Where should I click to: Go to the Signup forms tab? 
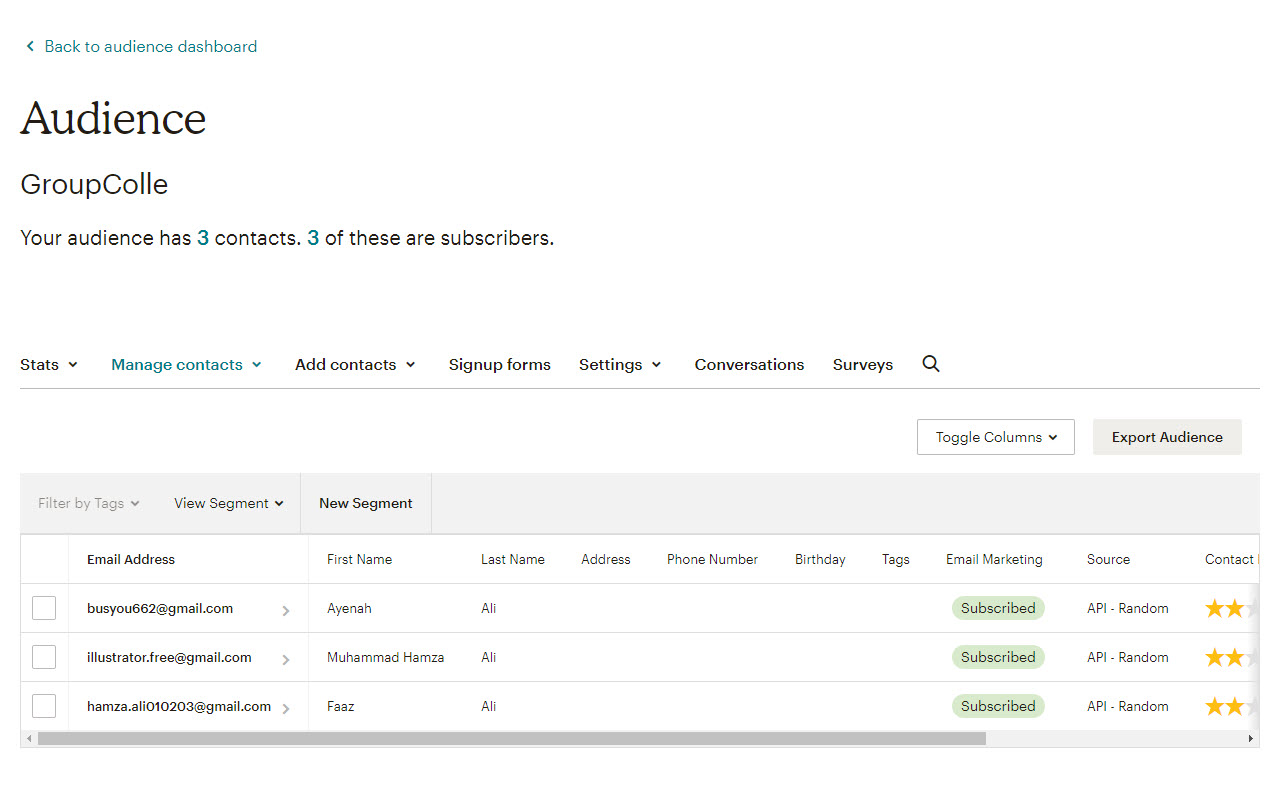[500, 365]
